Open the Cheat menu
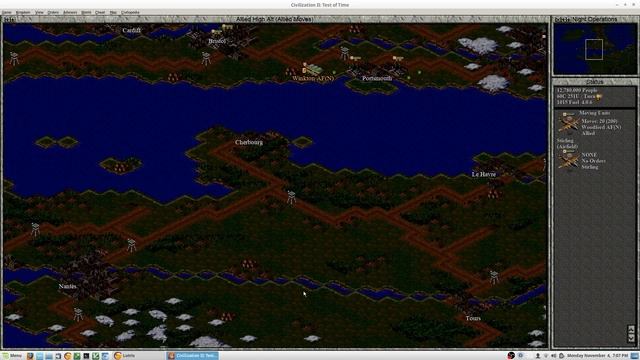 tap(100, 12)
